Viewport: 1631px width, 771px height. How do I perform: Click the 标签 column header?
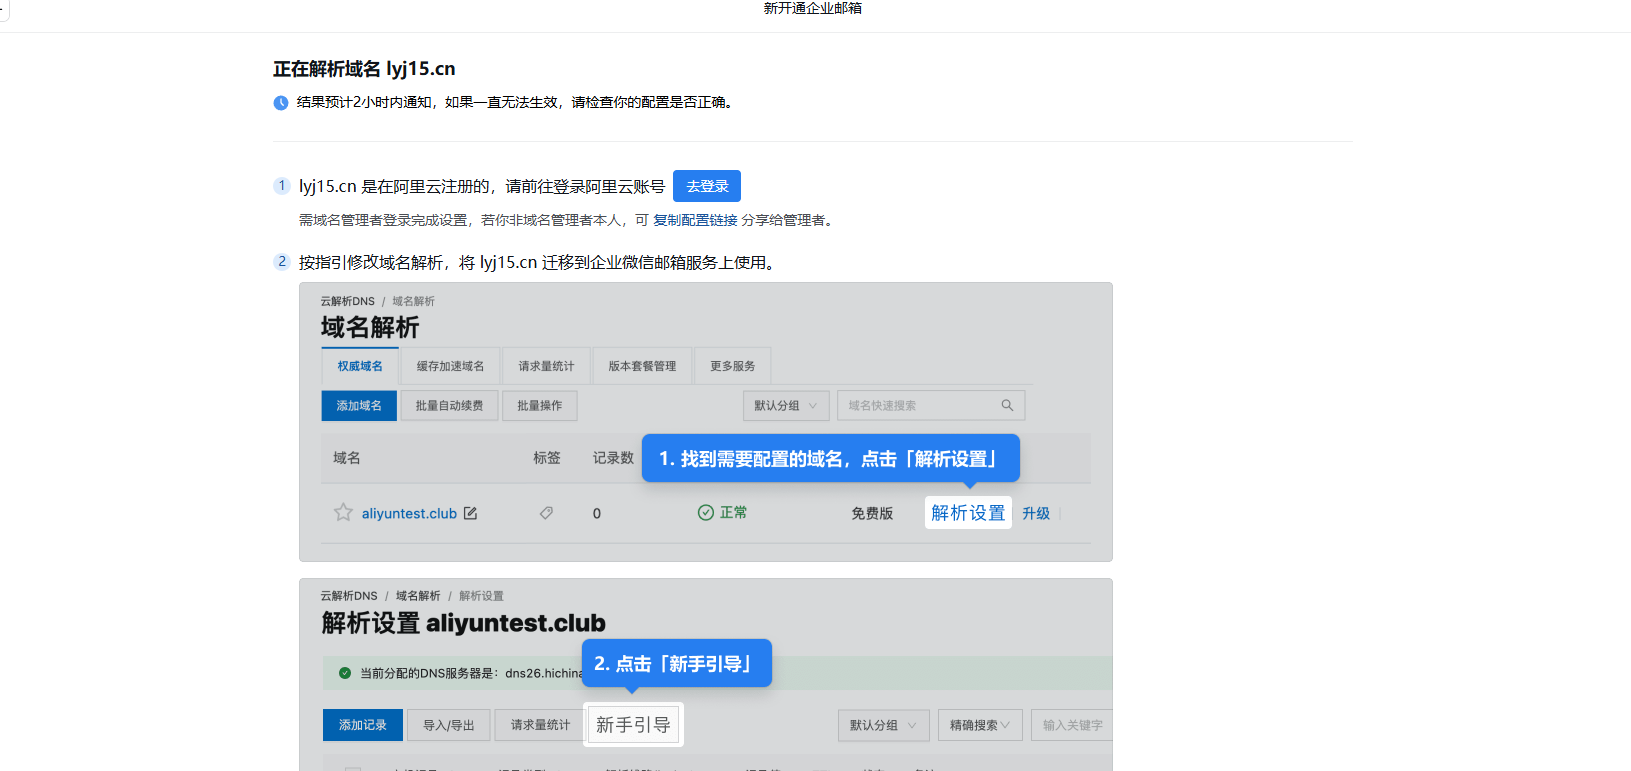pyautogui.click(x=547, y=458)
